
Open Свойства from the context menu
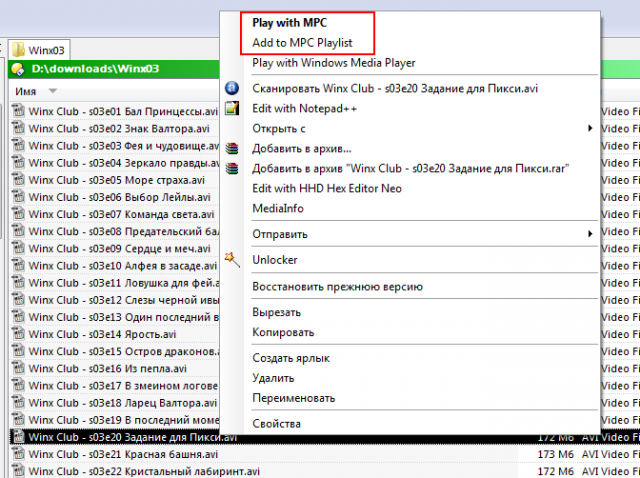276,424
